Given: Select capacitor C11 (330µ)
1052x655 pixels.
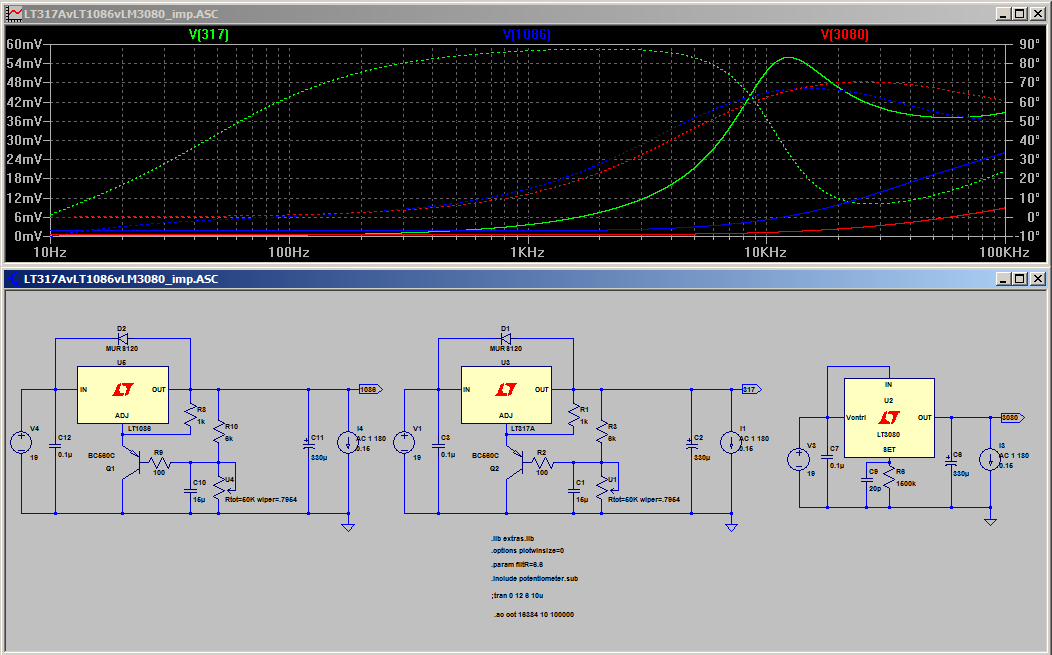Looking at the screenshot, I should tap(309, 446).
